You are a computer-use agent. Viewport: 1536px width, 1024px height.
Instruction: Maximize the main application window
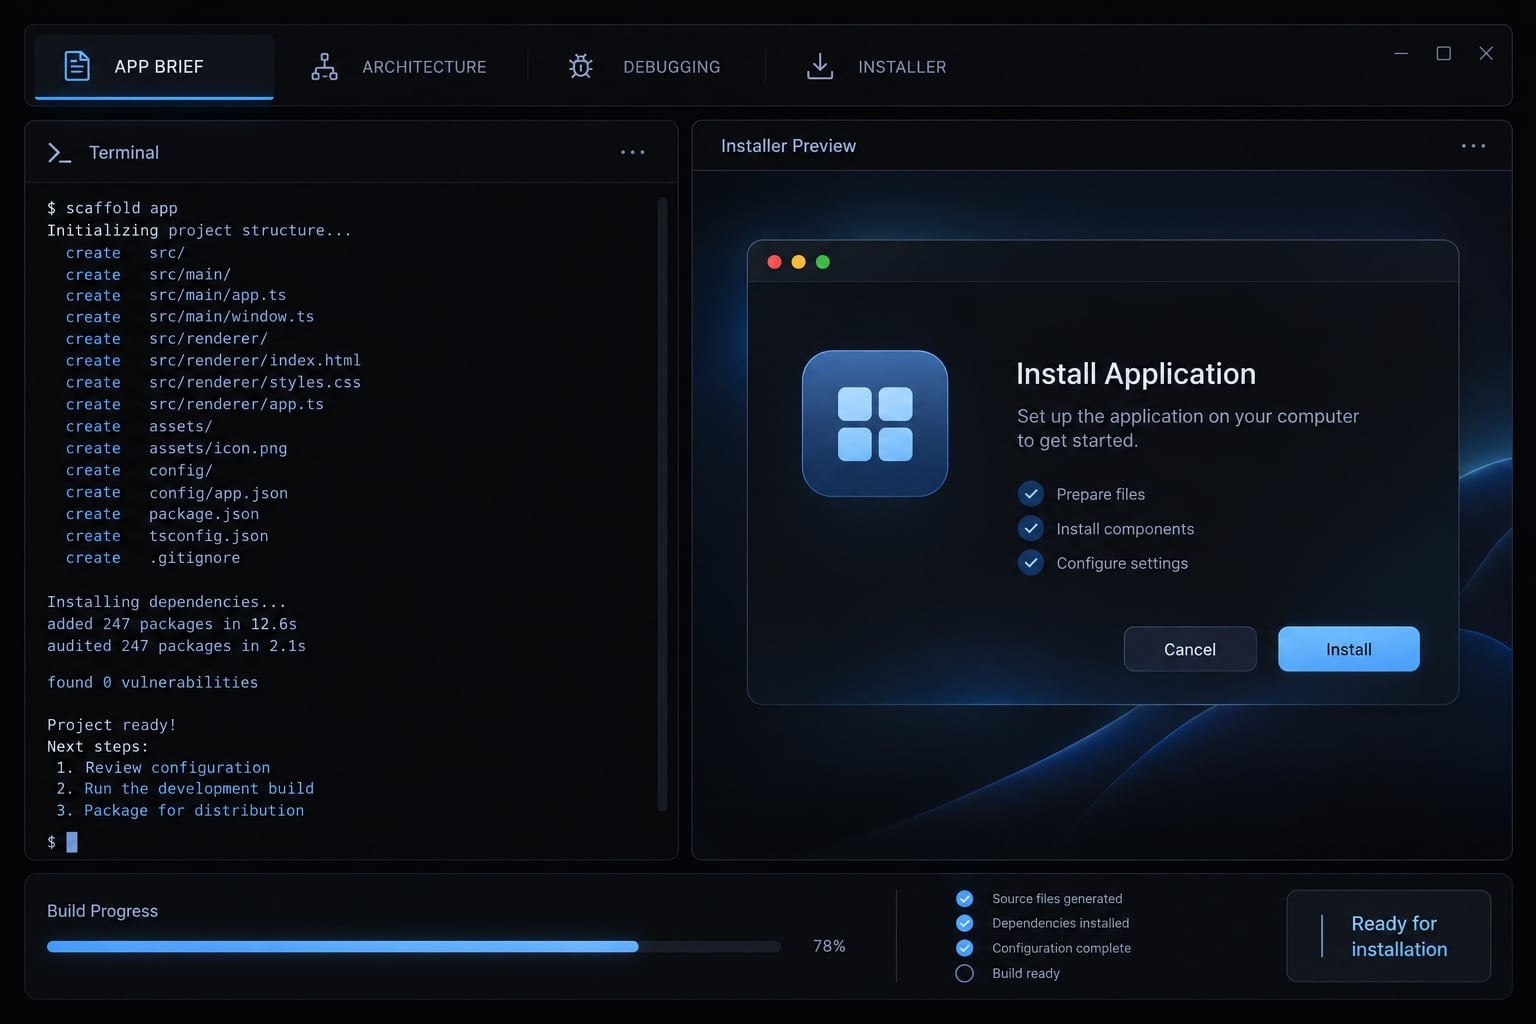pos(1444,53)
